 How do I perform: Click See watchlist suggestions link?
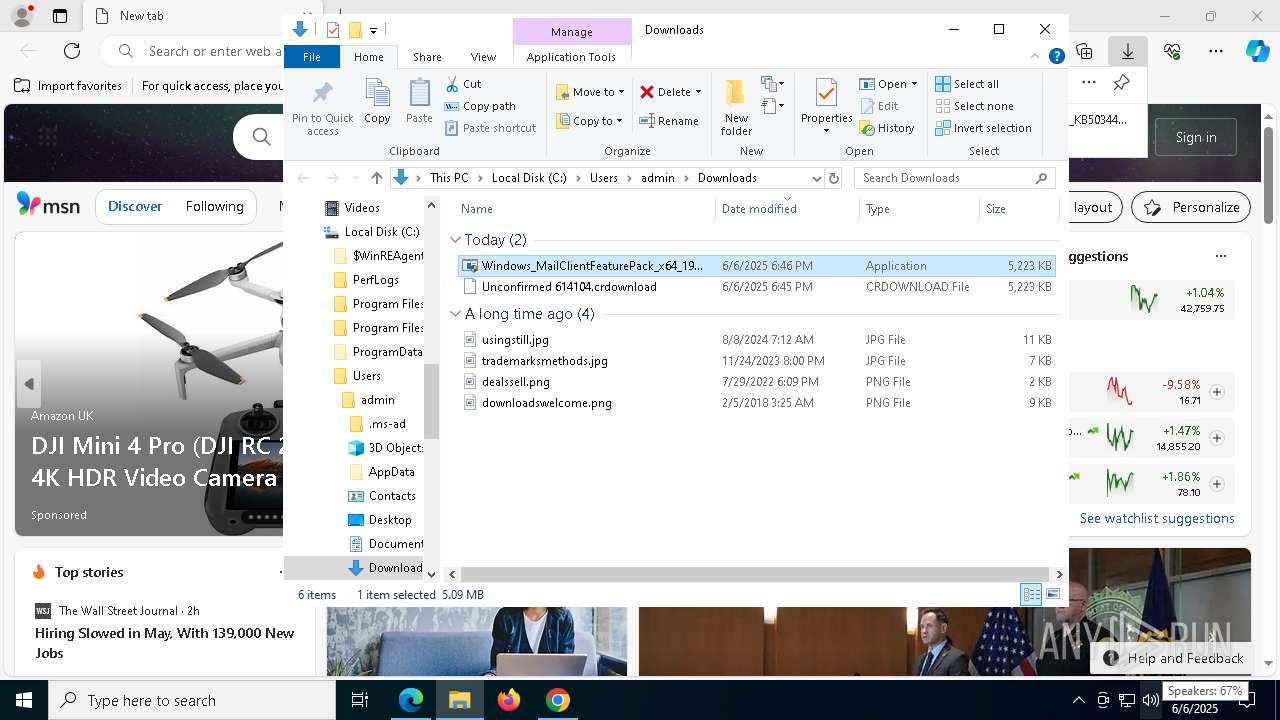point(1157,518)
